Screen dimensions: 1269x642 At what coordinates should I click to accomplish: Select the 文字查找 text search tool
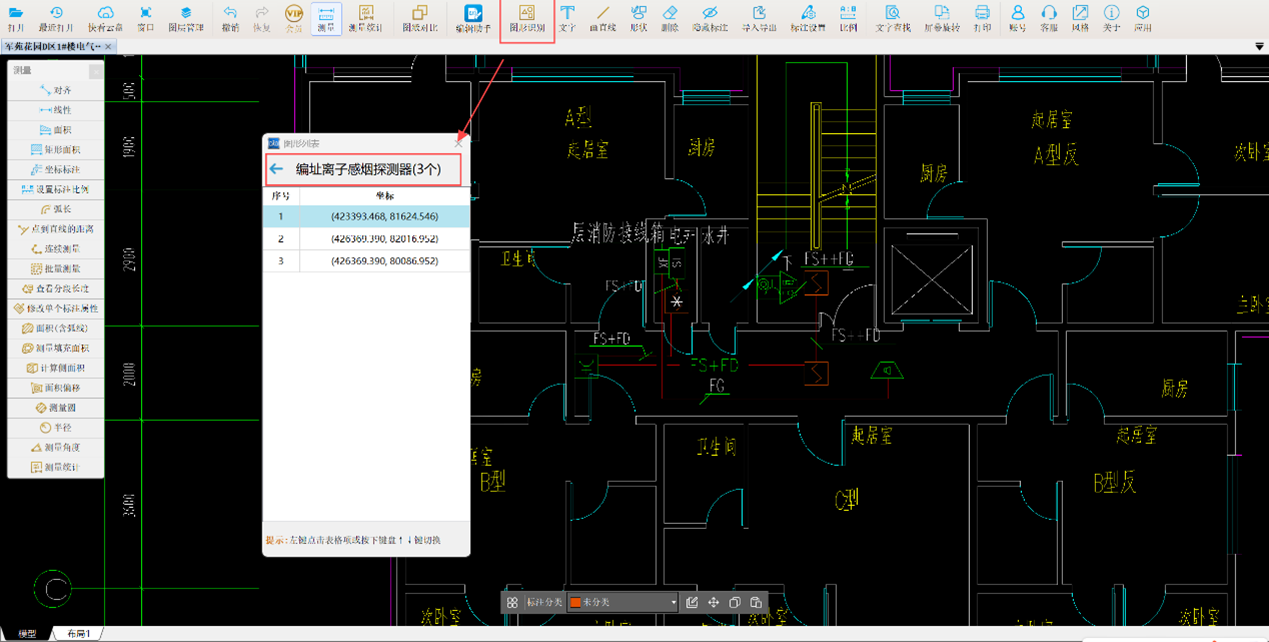click(892, 18)
